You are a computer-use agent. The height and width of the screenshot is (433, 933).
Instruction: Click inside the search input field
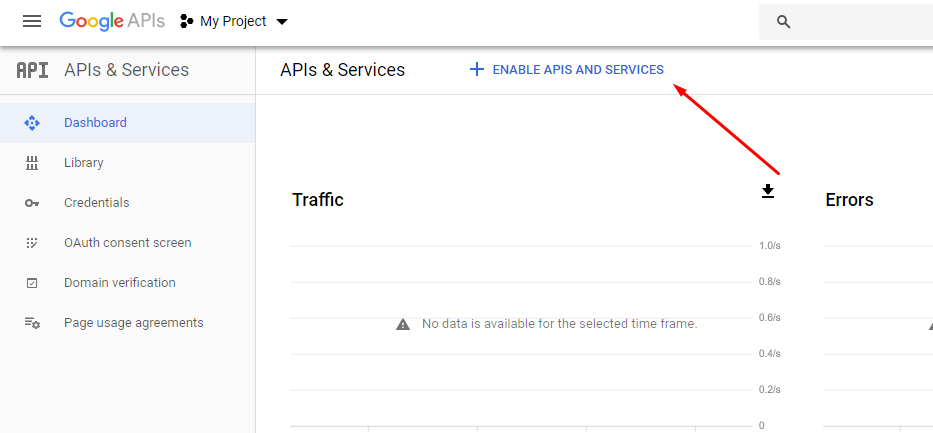(x=860, y=22)
